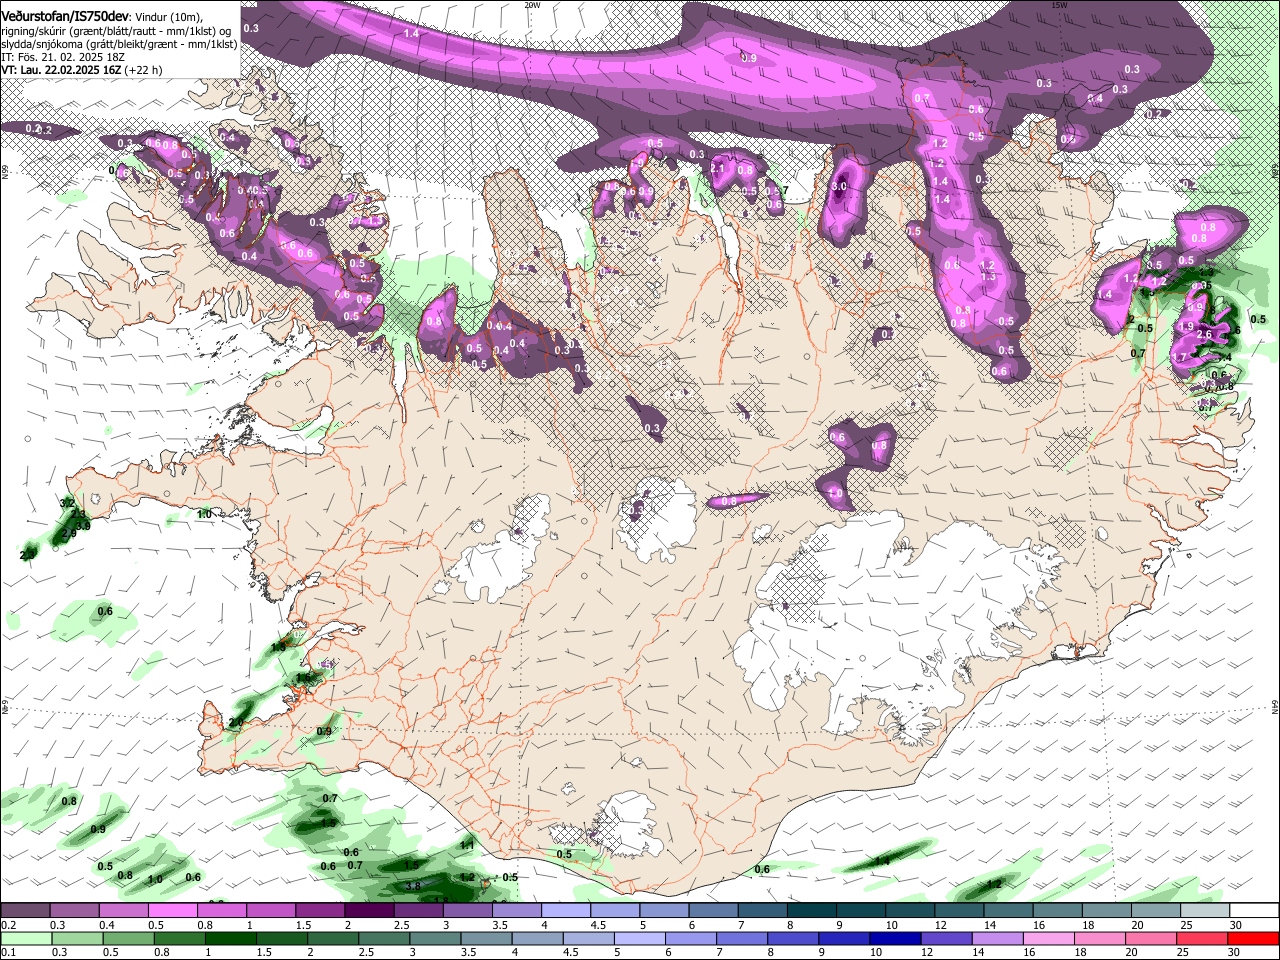Pick lower legend swatch between 16 and 18
The width and height of the screenshot is (1280, 960).
(1048, 939)
